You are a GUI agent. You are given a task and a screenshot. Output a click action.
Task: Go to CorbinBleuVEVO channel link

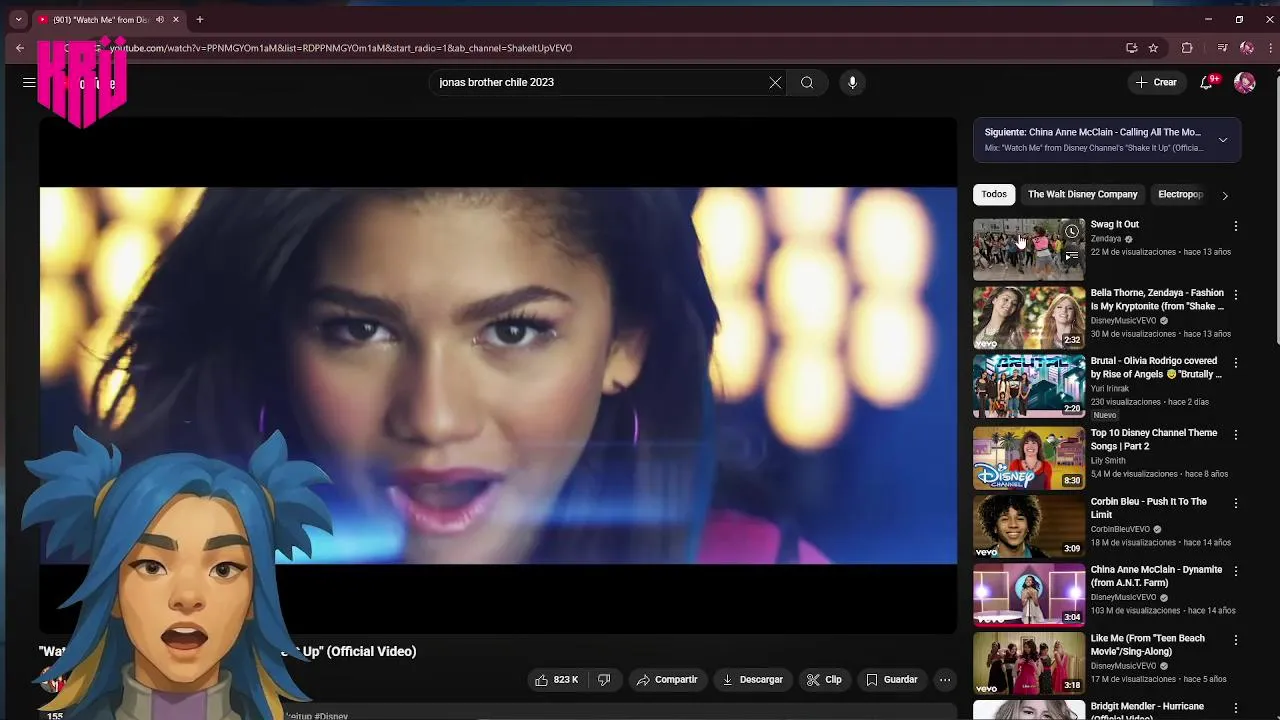click(x=1120, y=529)
